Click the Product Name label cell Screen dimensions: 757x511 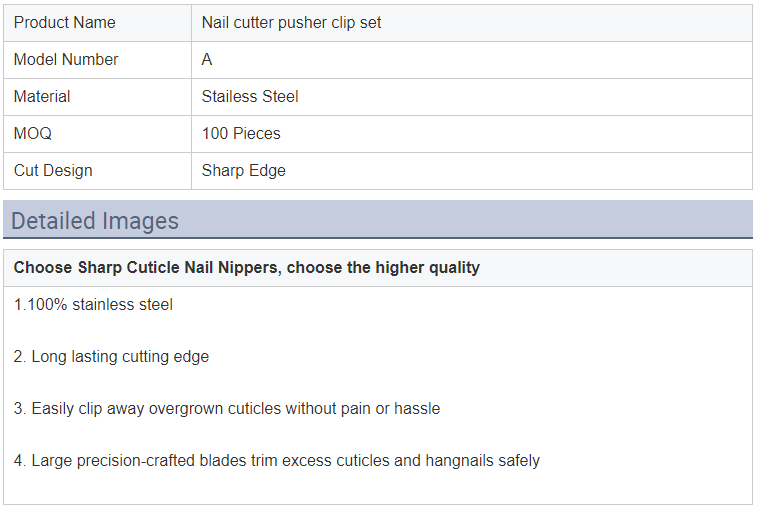97,23
